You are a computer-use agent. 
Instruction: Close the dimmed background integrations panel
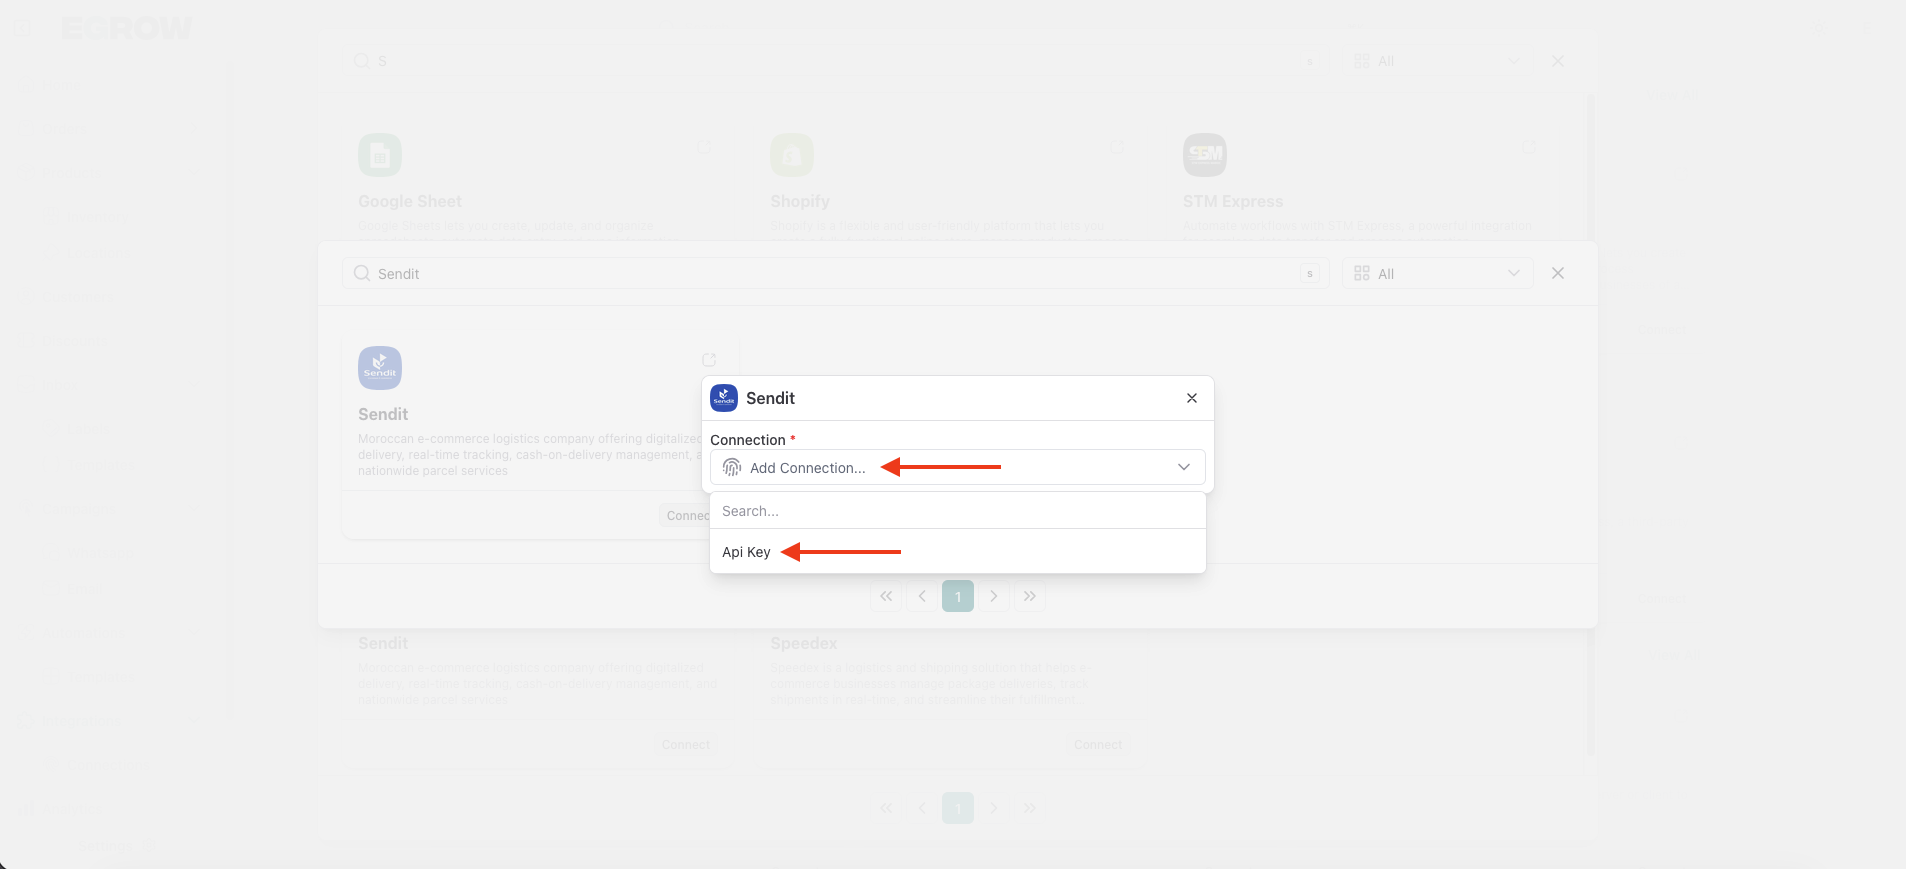click(x=1558, y=61)
